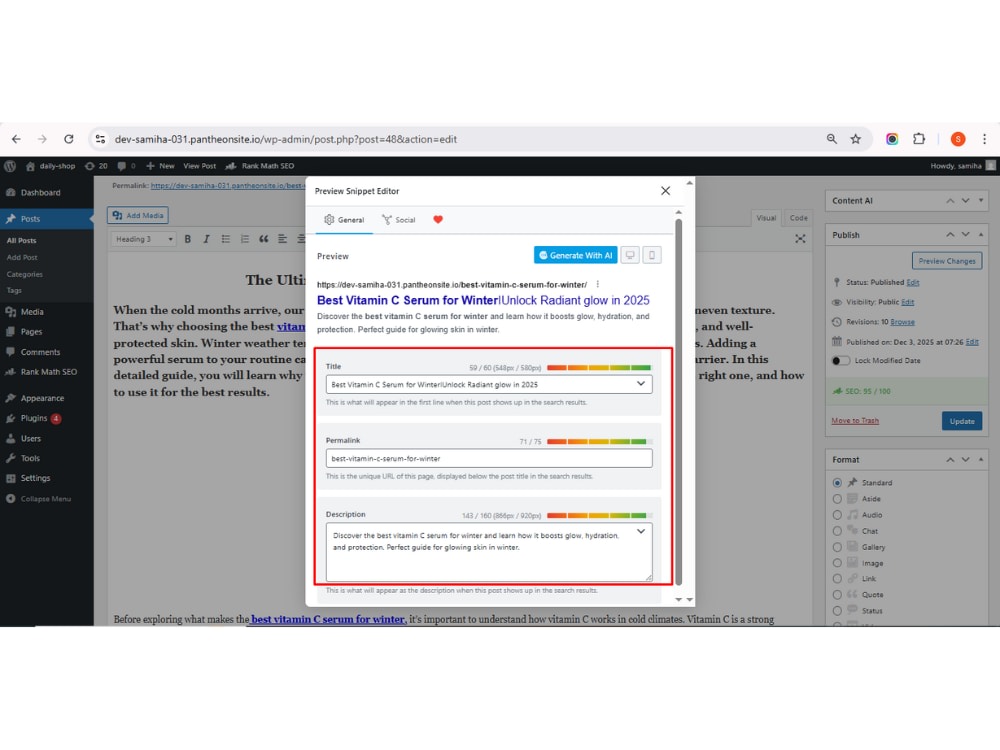Switch editor to the Visual tab

[x=766, y=217]
